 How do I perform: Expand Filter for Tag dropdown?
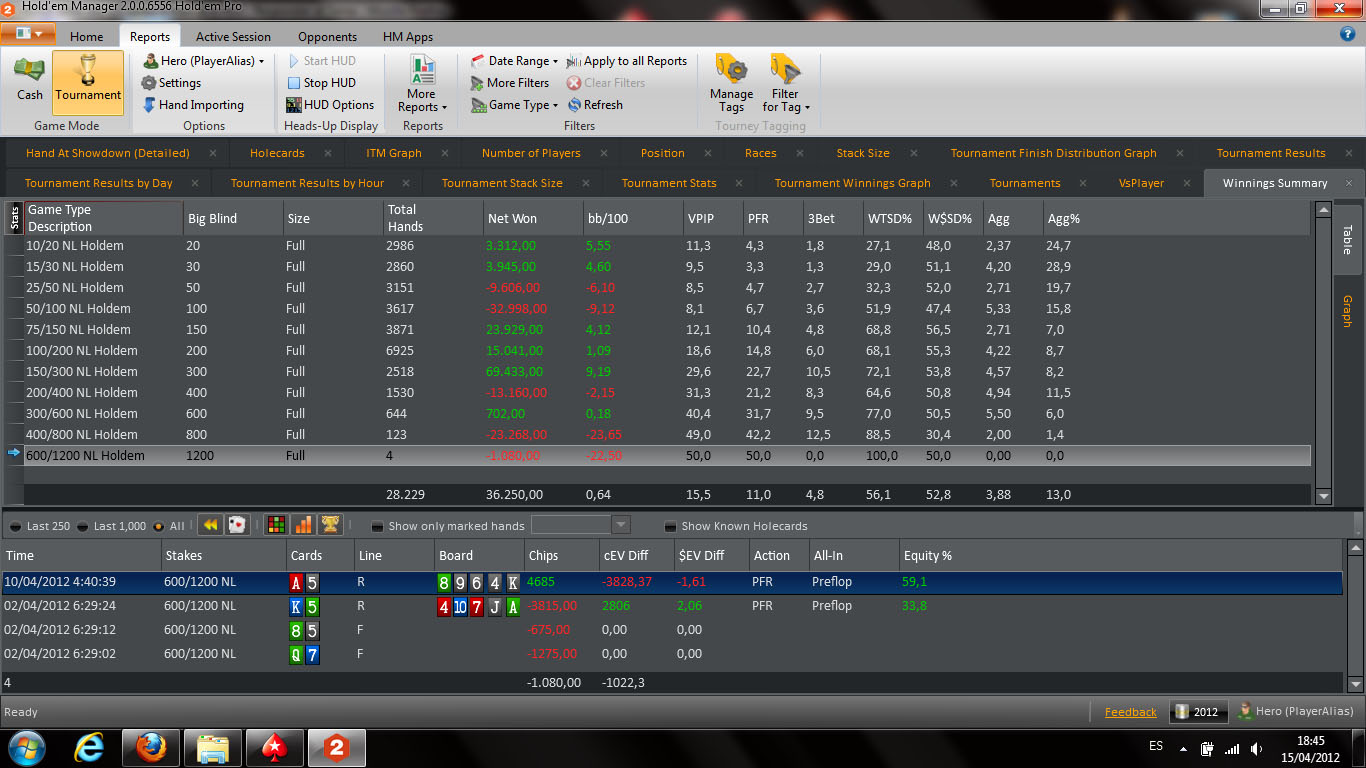786,84
